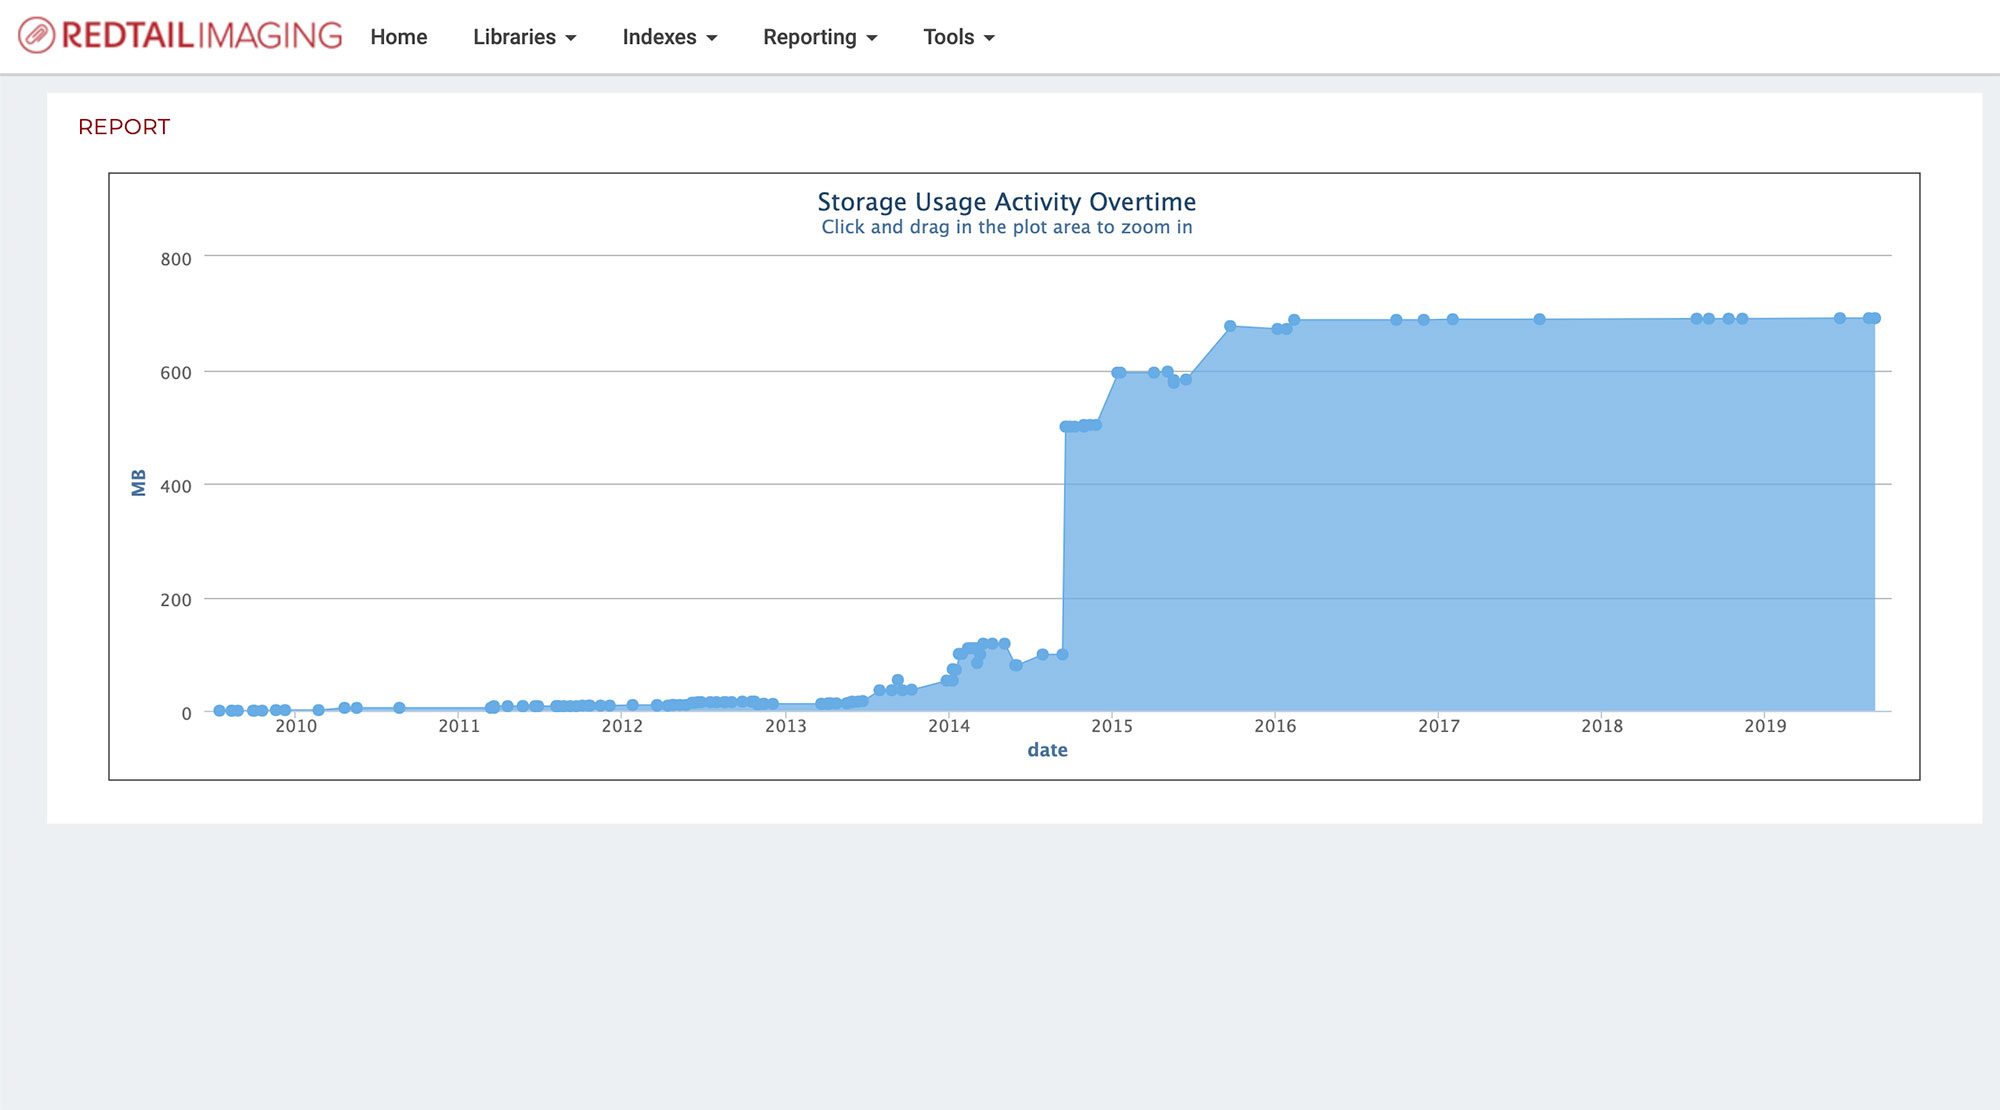Click the 2019 x-axis label
The image size is (2000, 1110).
tap(1765, 726)
